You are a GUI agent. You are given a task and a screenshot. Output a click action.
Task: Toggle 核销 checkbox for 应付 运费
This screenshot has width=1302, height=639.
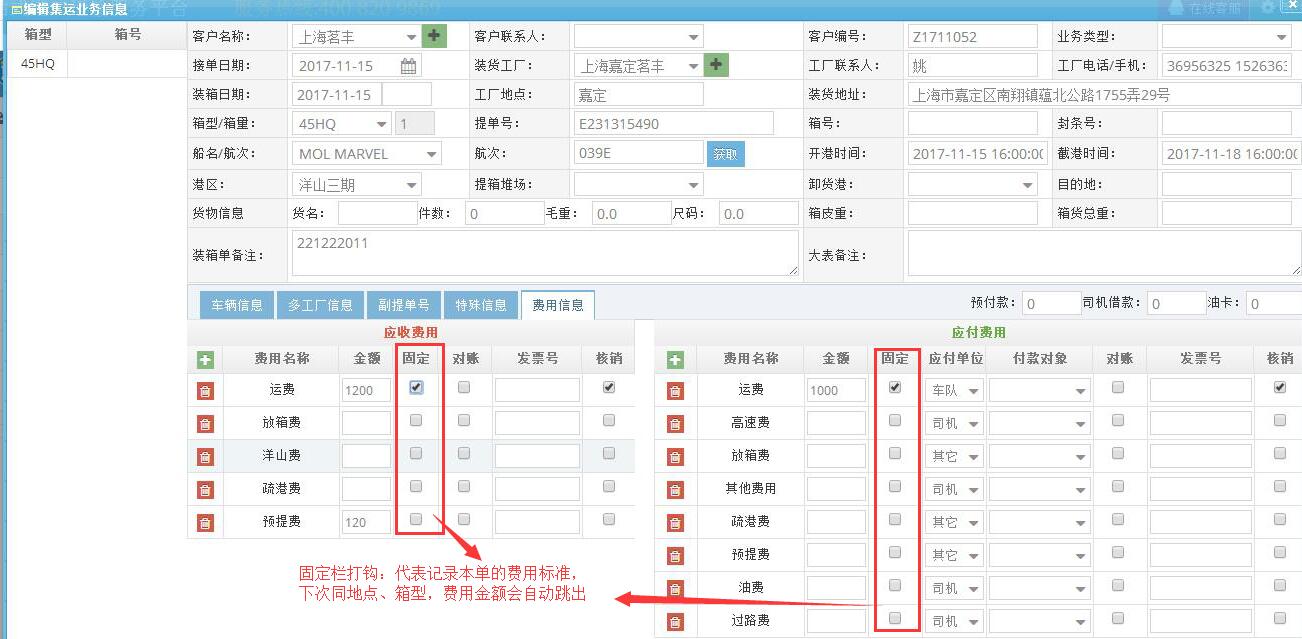[1279, 388]
